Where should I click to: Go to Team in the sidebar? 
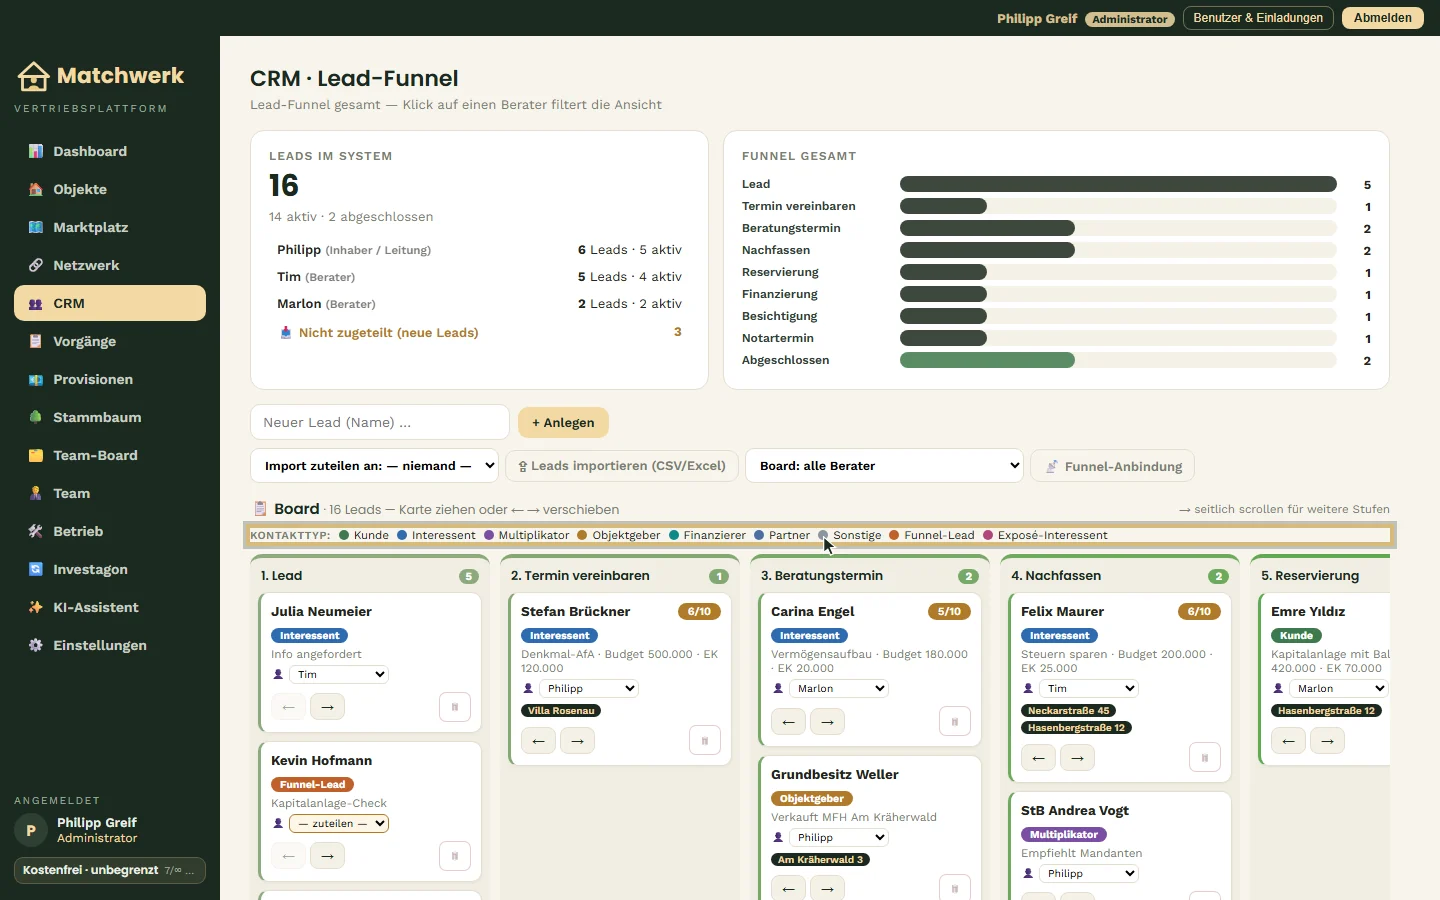point(110,493)
